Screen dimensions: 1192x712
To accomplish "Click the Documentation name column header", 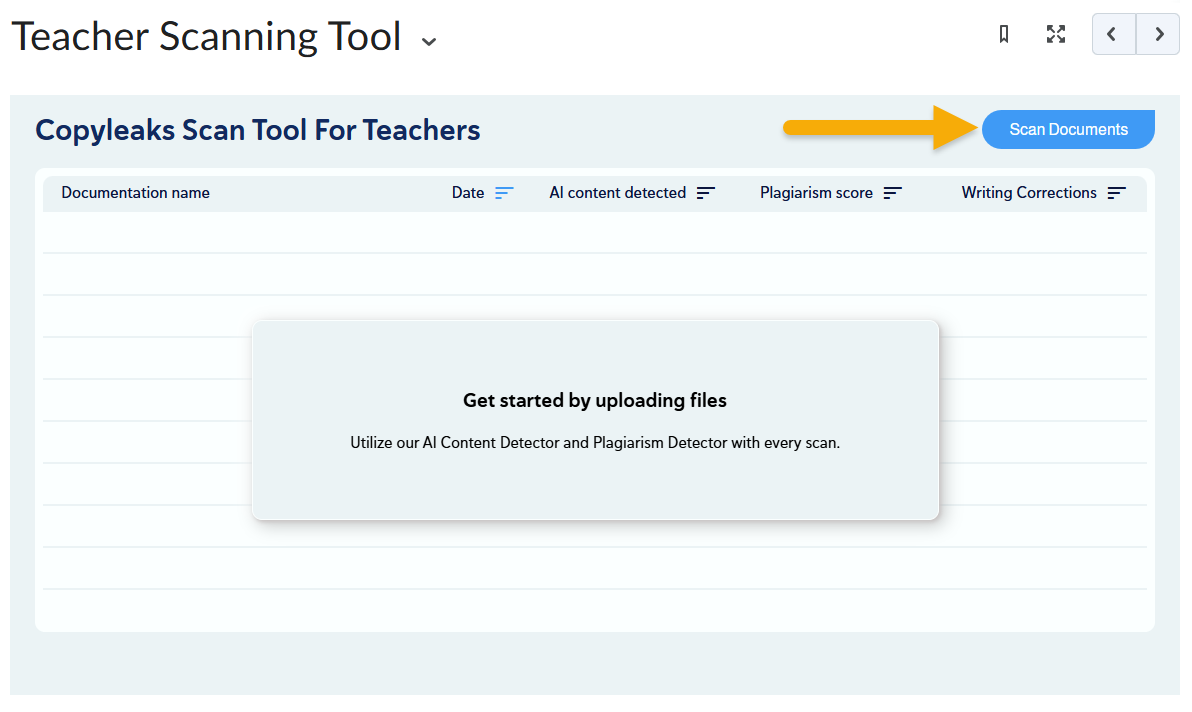I will click(135, 193).
